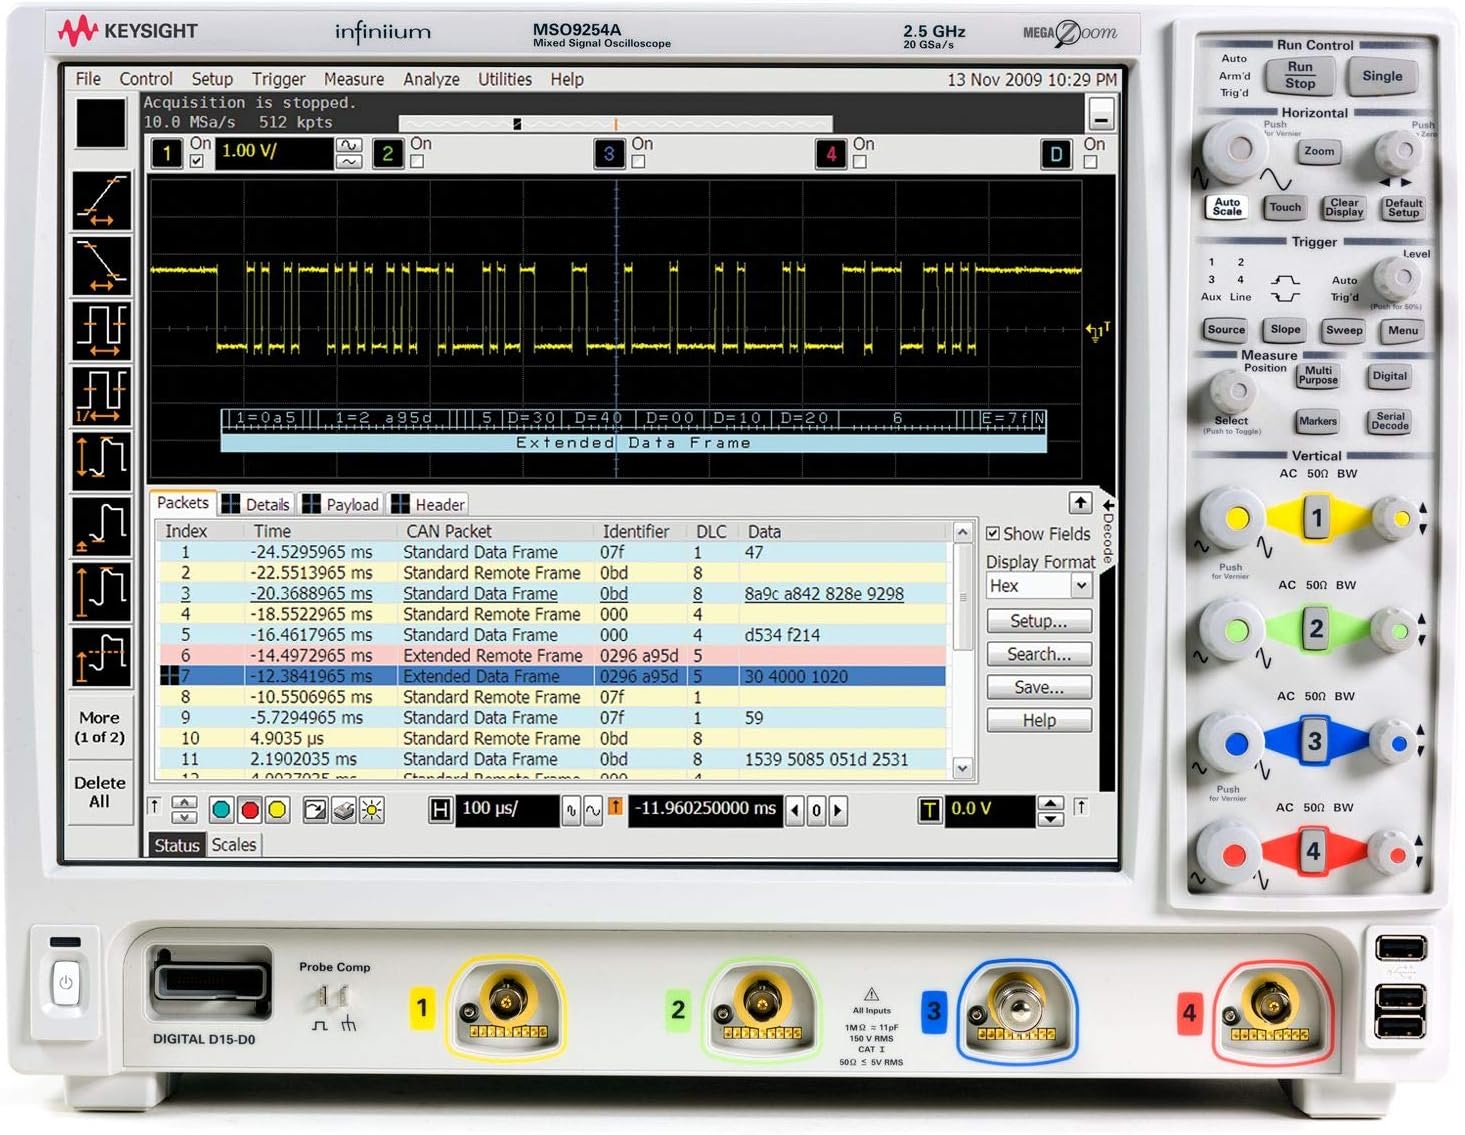Screen dimensions: 1465x1135
Task: Click the Search... button
Action: pos(1038,654)
